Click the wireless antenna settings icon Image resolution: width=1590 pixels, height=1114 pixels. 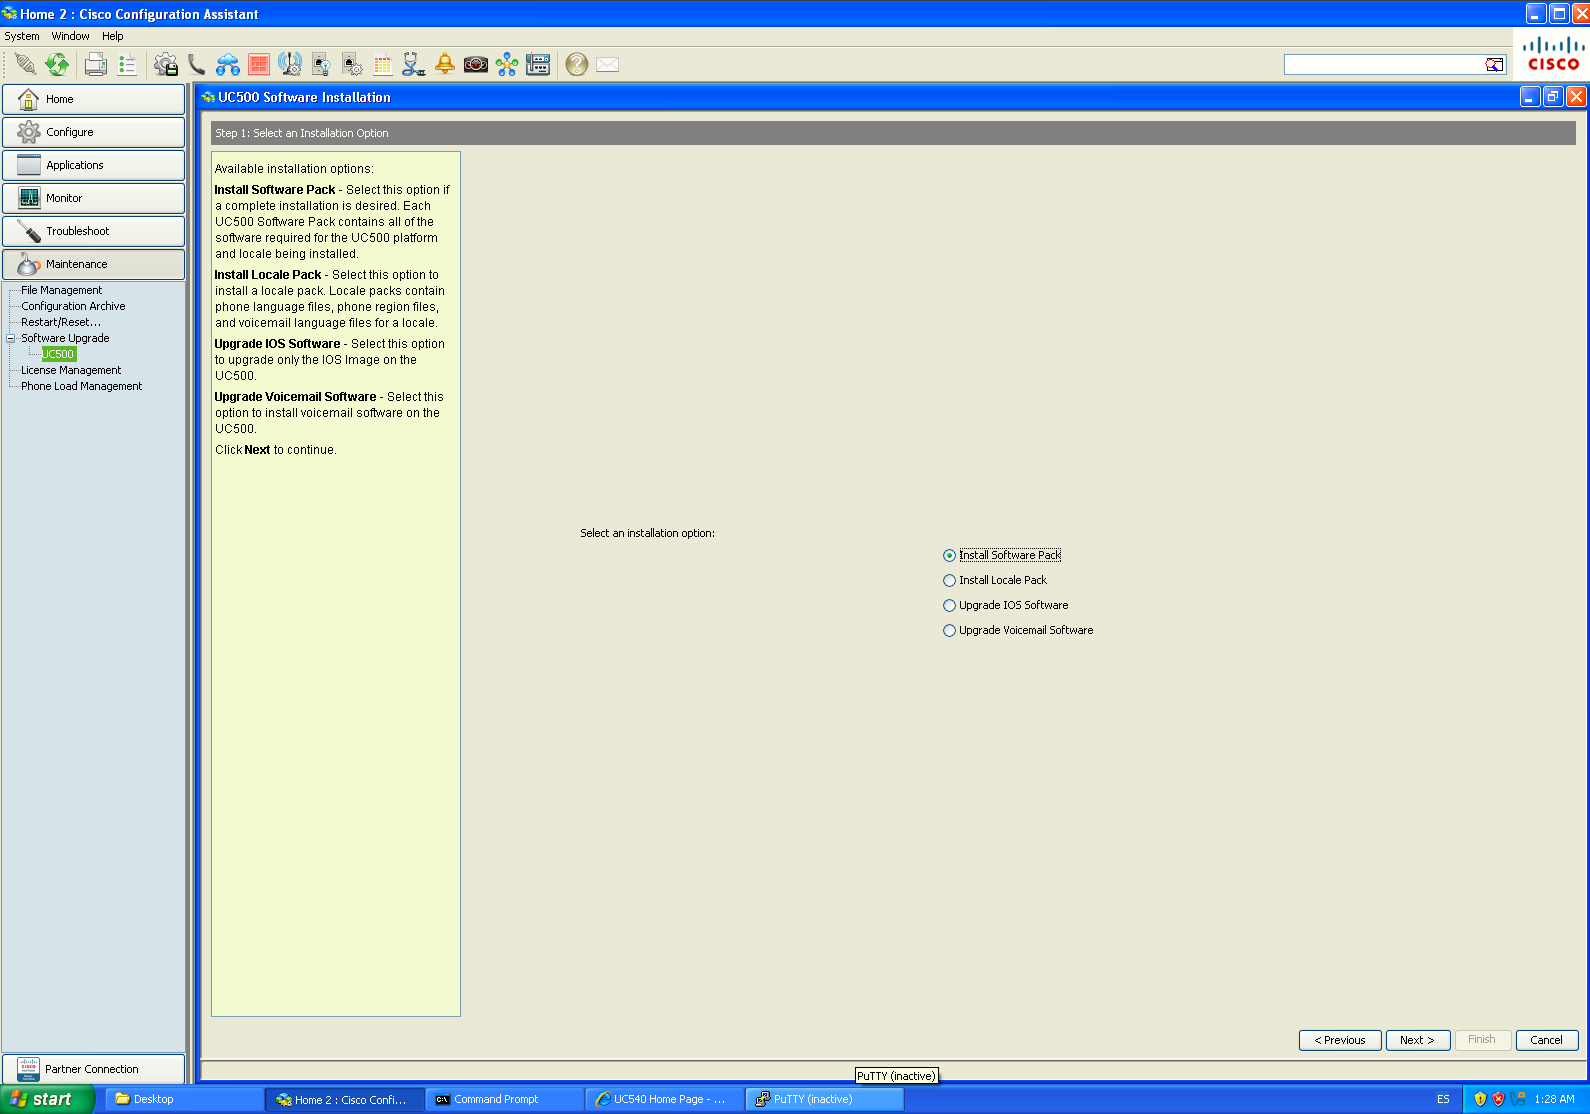pyautogui.click(x=290, y=65)
